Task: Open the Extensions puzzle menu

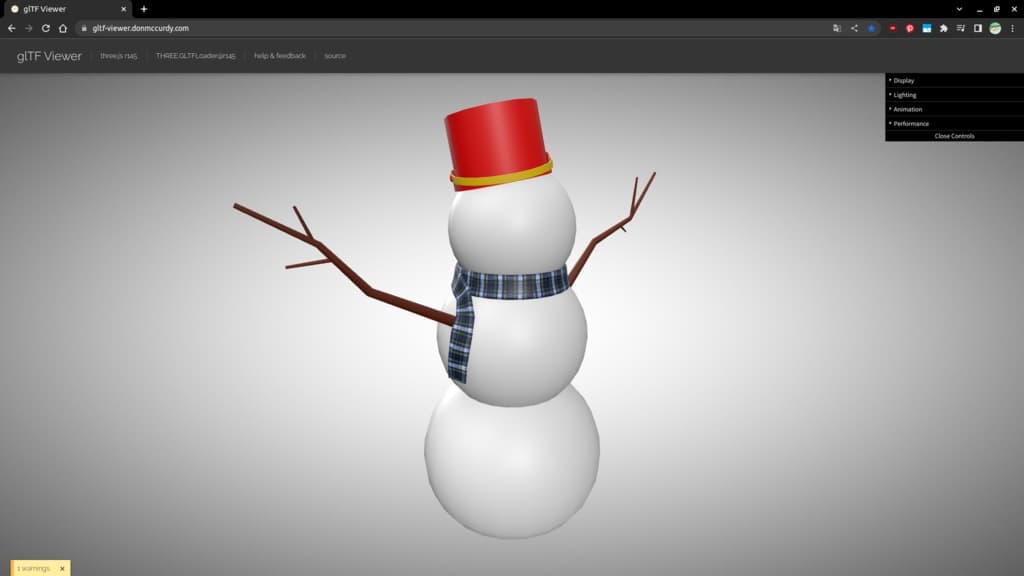Action: coord(944,28)
